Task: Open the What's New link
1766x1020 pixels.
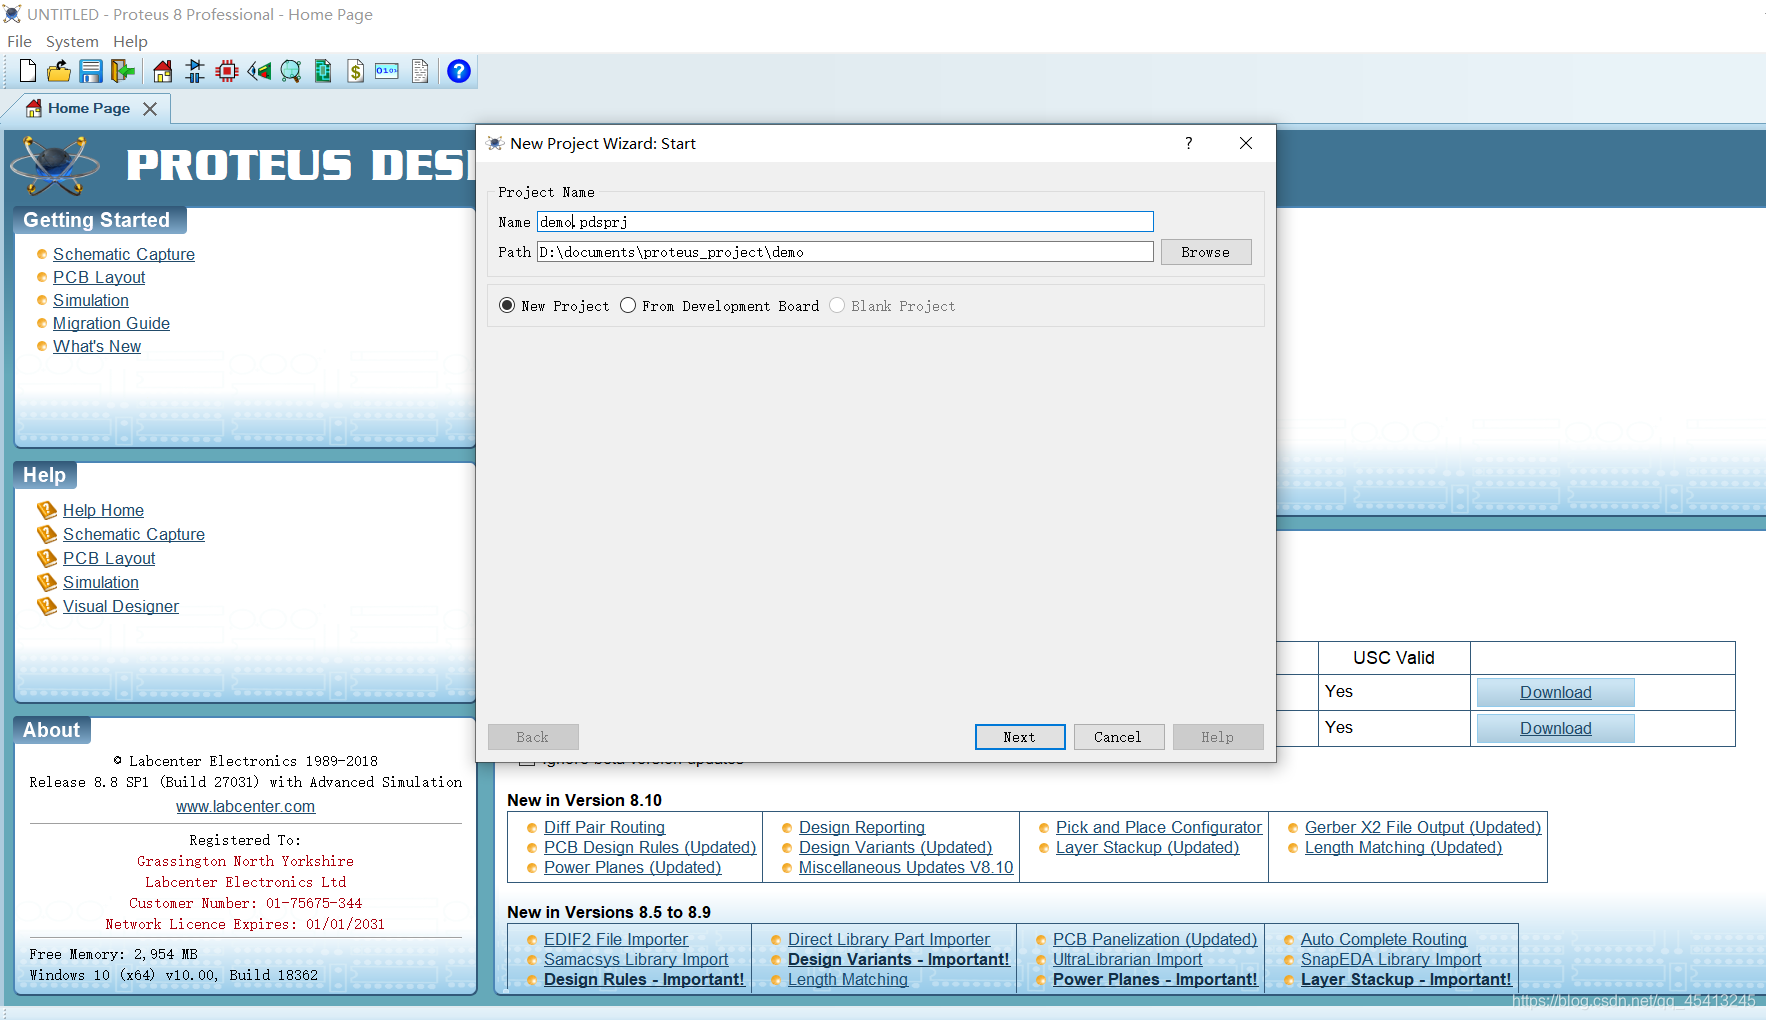Action: coord(97,346)
